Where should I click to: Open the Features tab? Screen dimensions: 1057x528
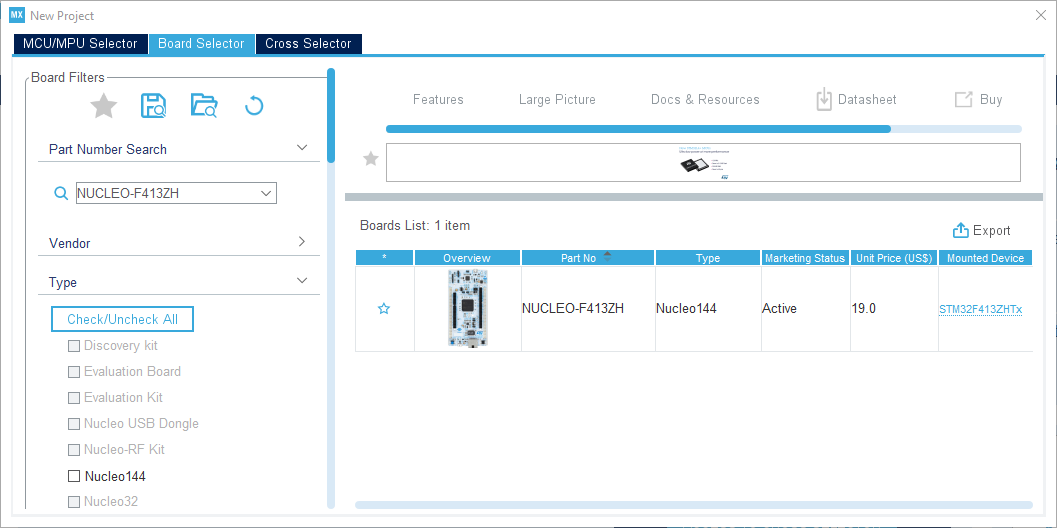(438, 100)
